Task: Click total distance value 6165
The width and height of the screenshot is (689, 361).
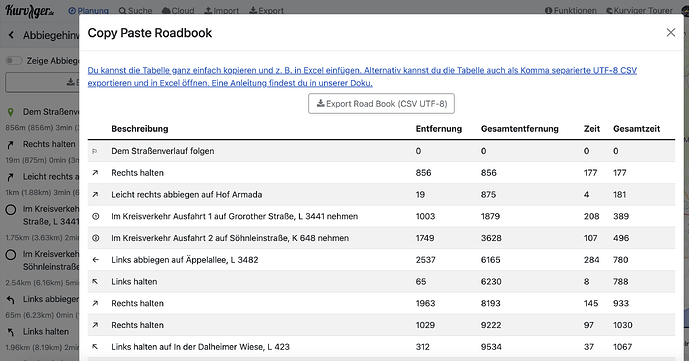Action: 490,260
